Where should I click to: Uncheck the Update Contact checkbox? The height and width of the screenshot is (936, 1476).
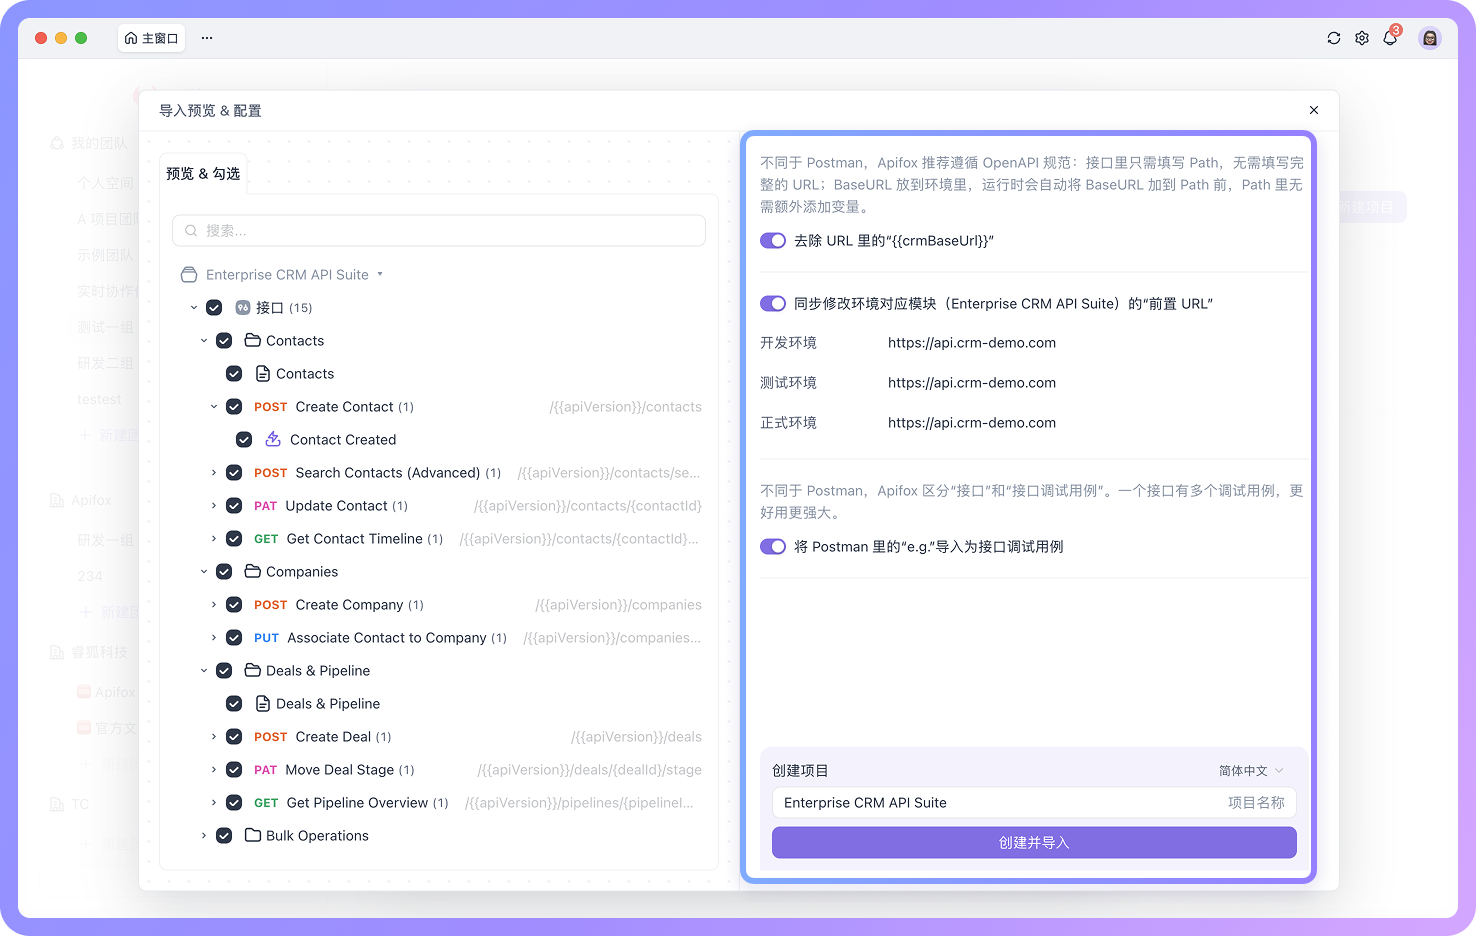[x=234, y=505]
